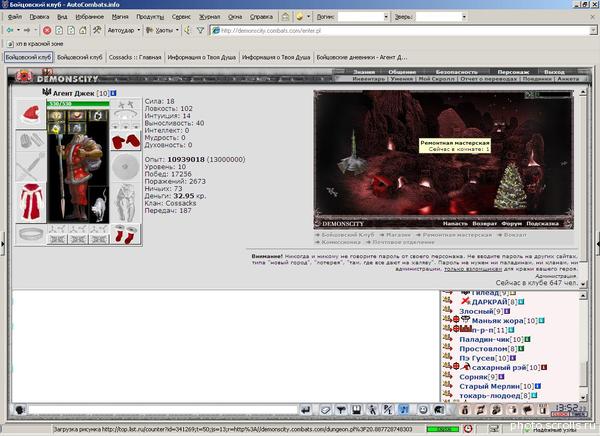Click private message icon beside Злосный

(x=448, y=310)
